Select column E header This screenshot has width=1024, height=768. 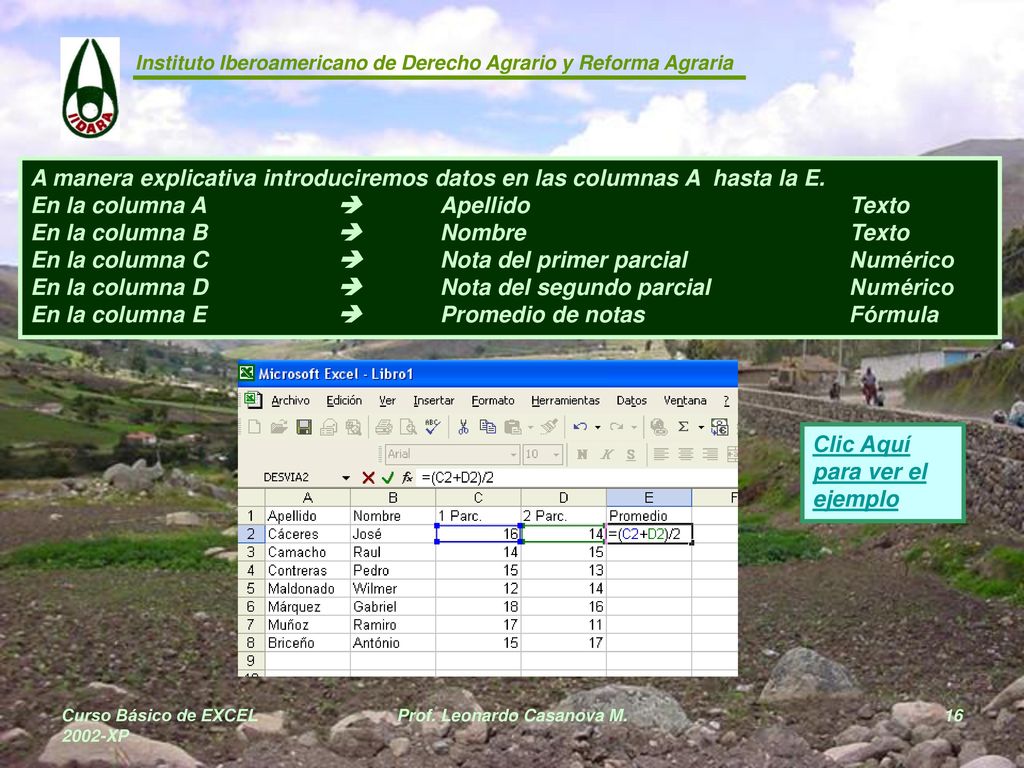tap(649, 498)
